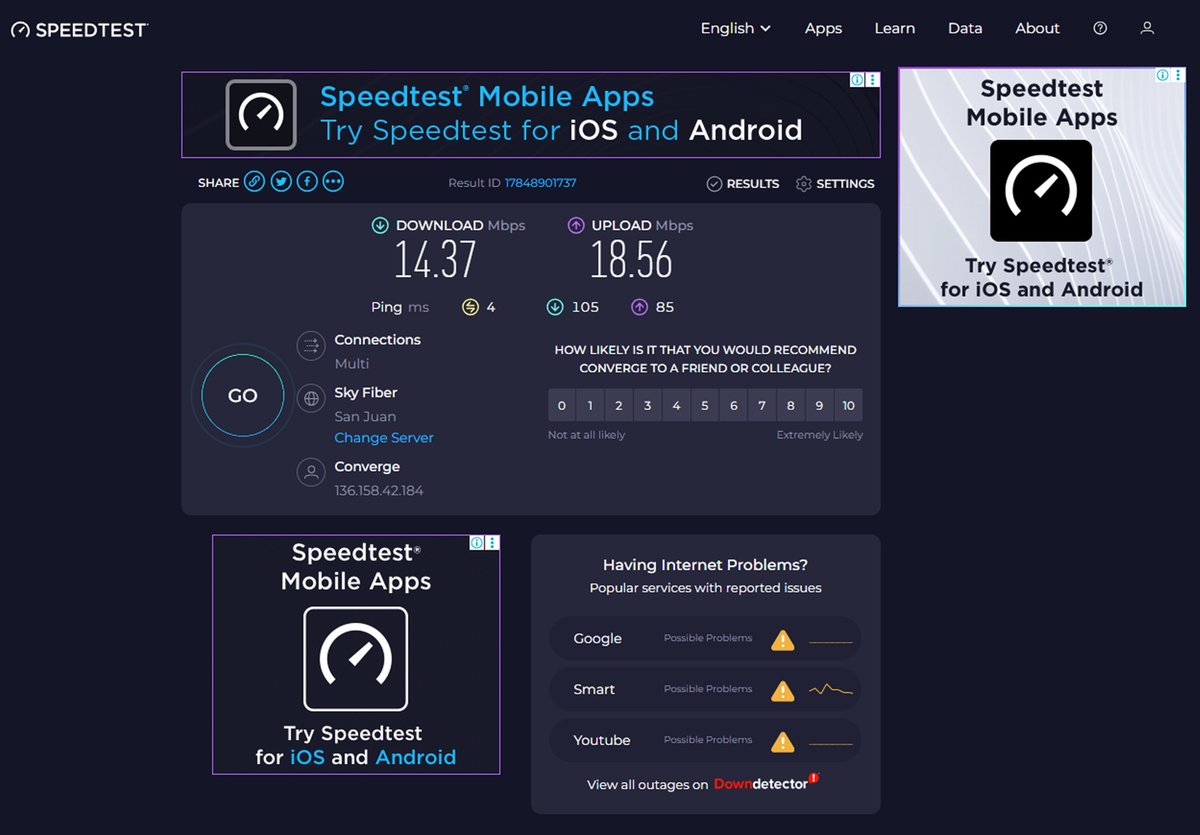Open the Google outage row

point(705,639)
